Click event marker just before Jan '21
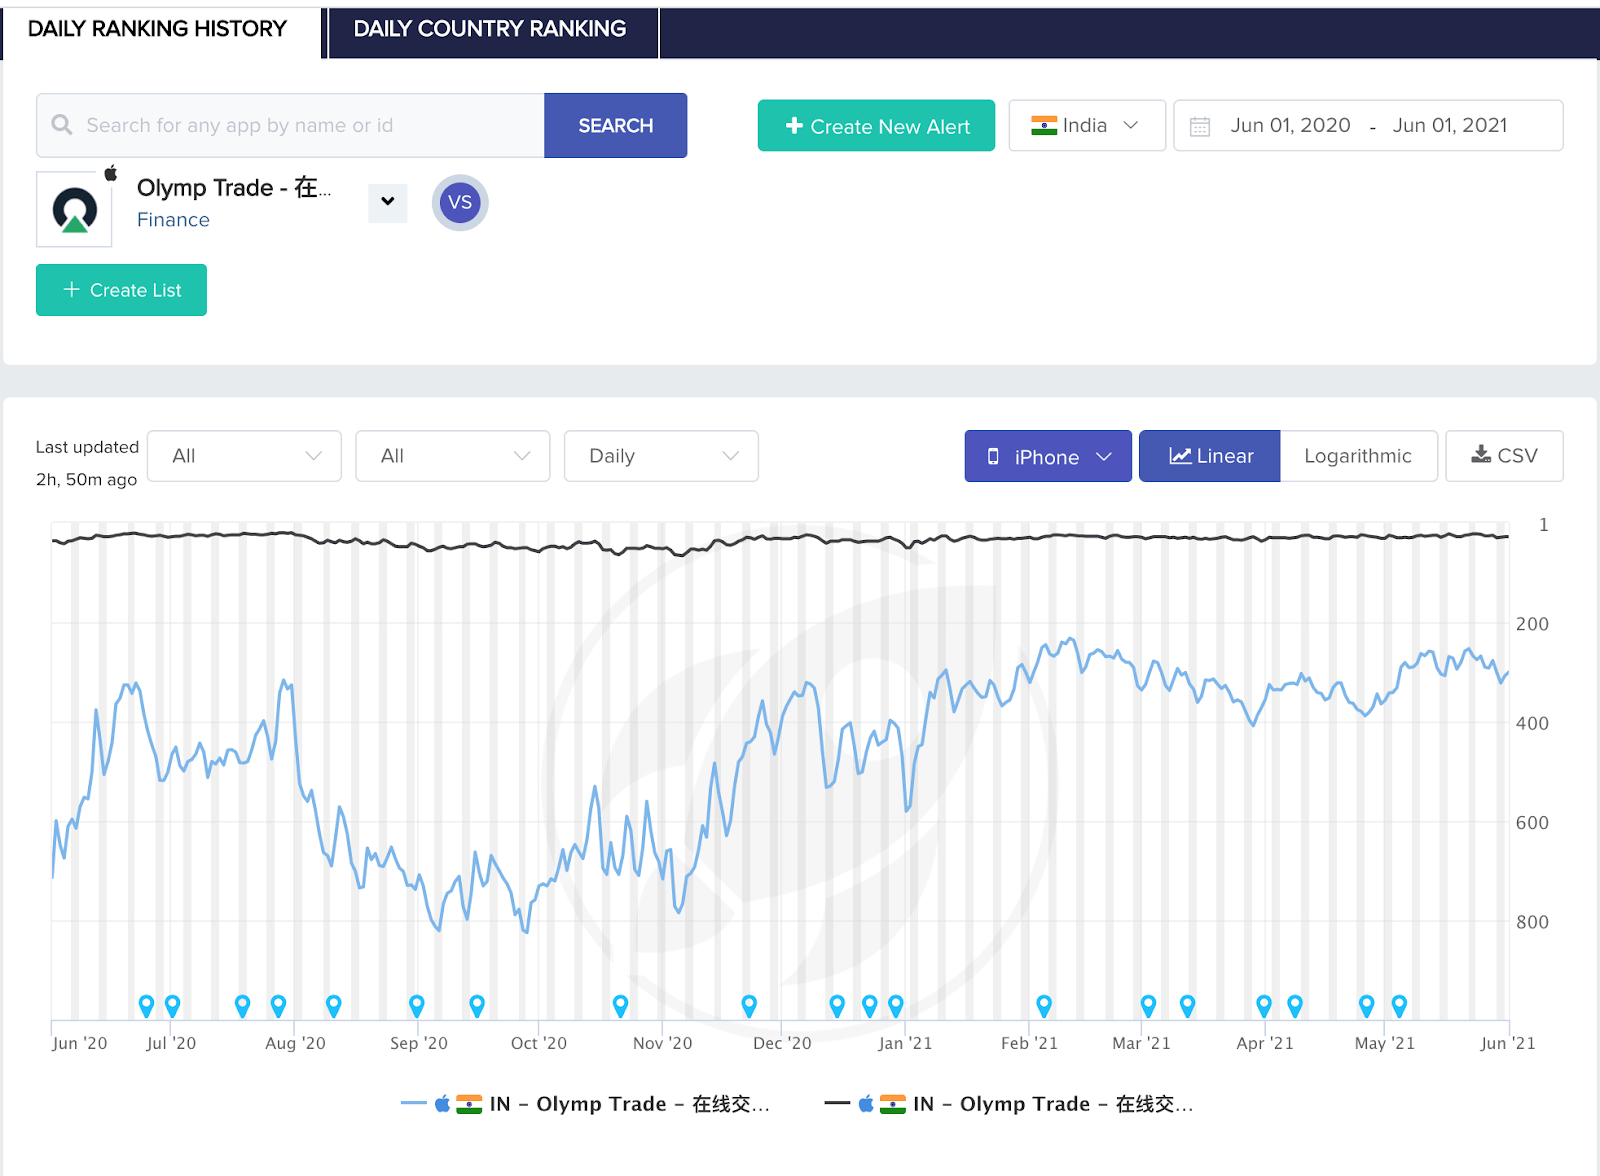Viewport: 1600px width, 1176px height. 895,1005
